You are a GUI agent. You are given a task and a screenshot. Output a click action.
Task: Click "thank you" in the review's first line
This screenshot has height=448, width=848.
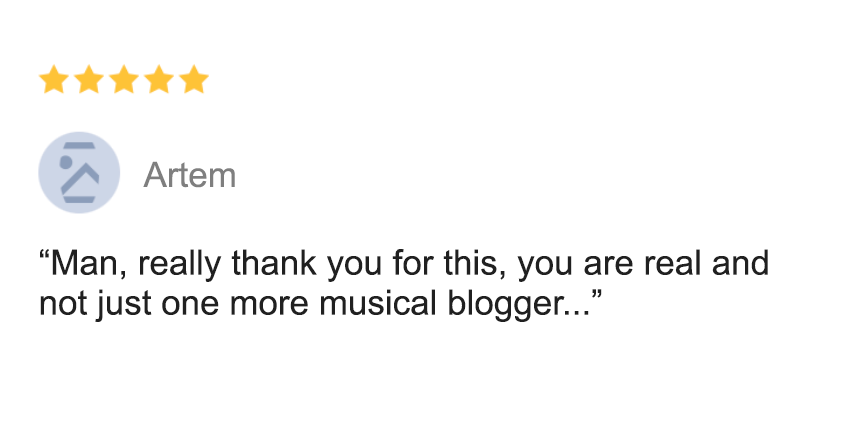tap(307, 264)
